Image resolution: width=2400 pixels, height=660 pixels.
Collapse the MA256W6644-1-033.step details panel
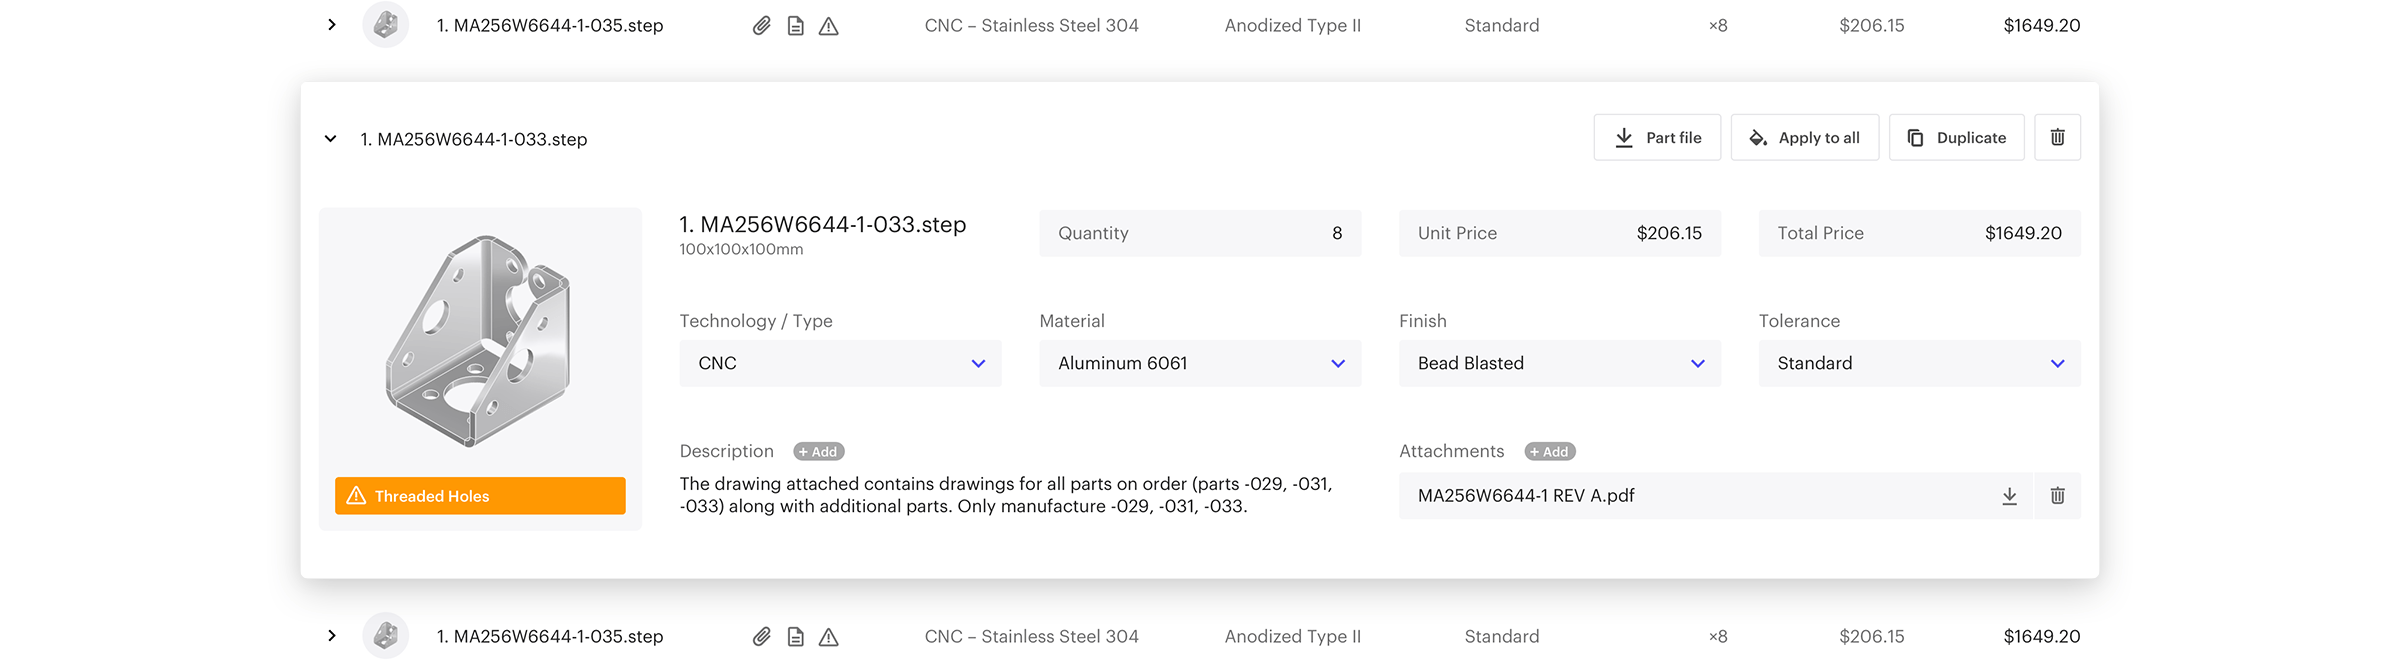[331, 139]
